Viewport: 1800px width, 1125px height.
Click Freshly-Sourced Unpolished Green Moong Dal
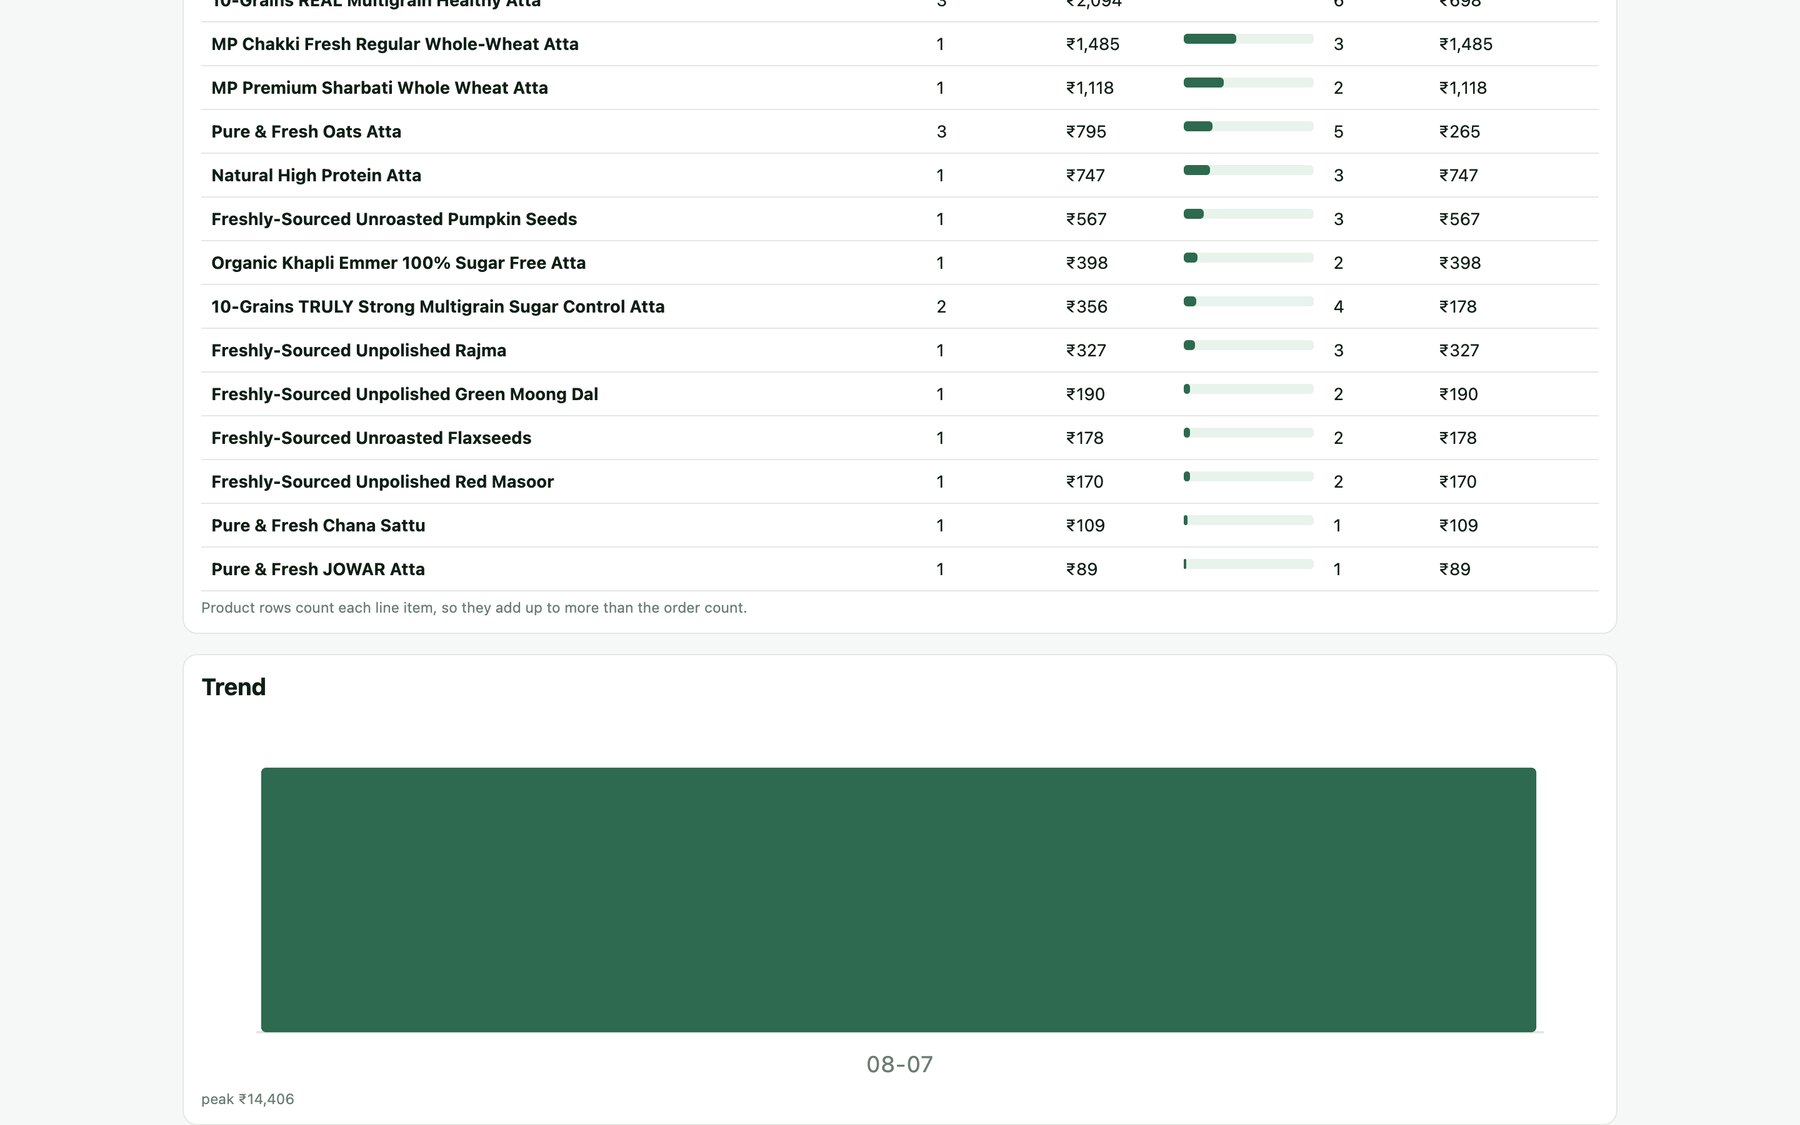click(x=404, y=394)
